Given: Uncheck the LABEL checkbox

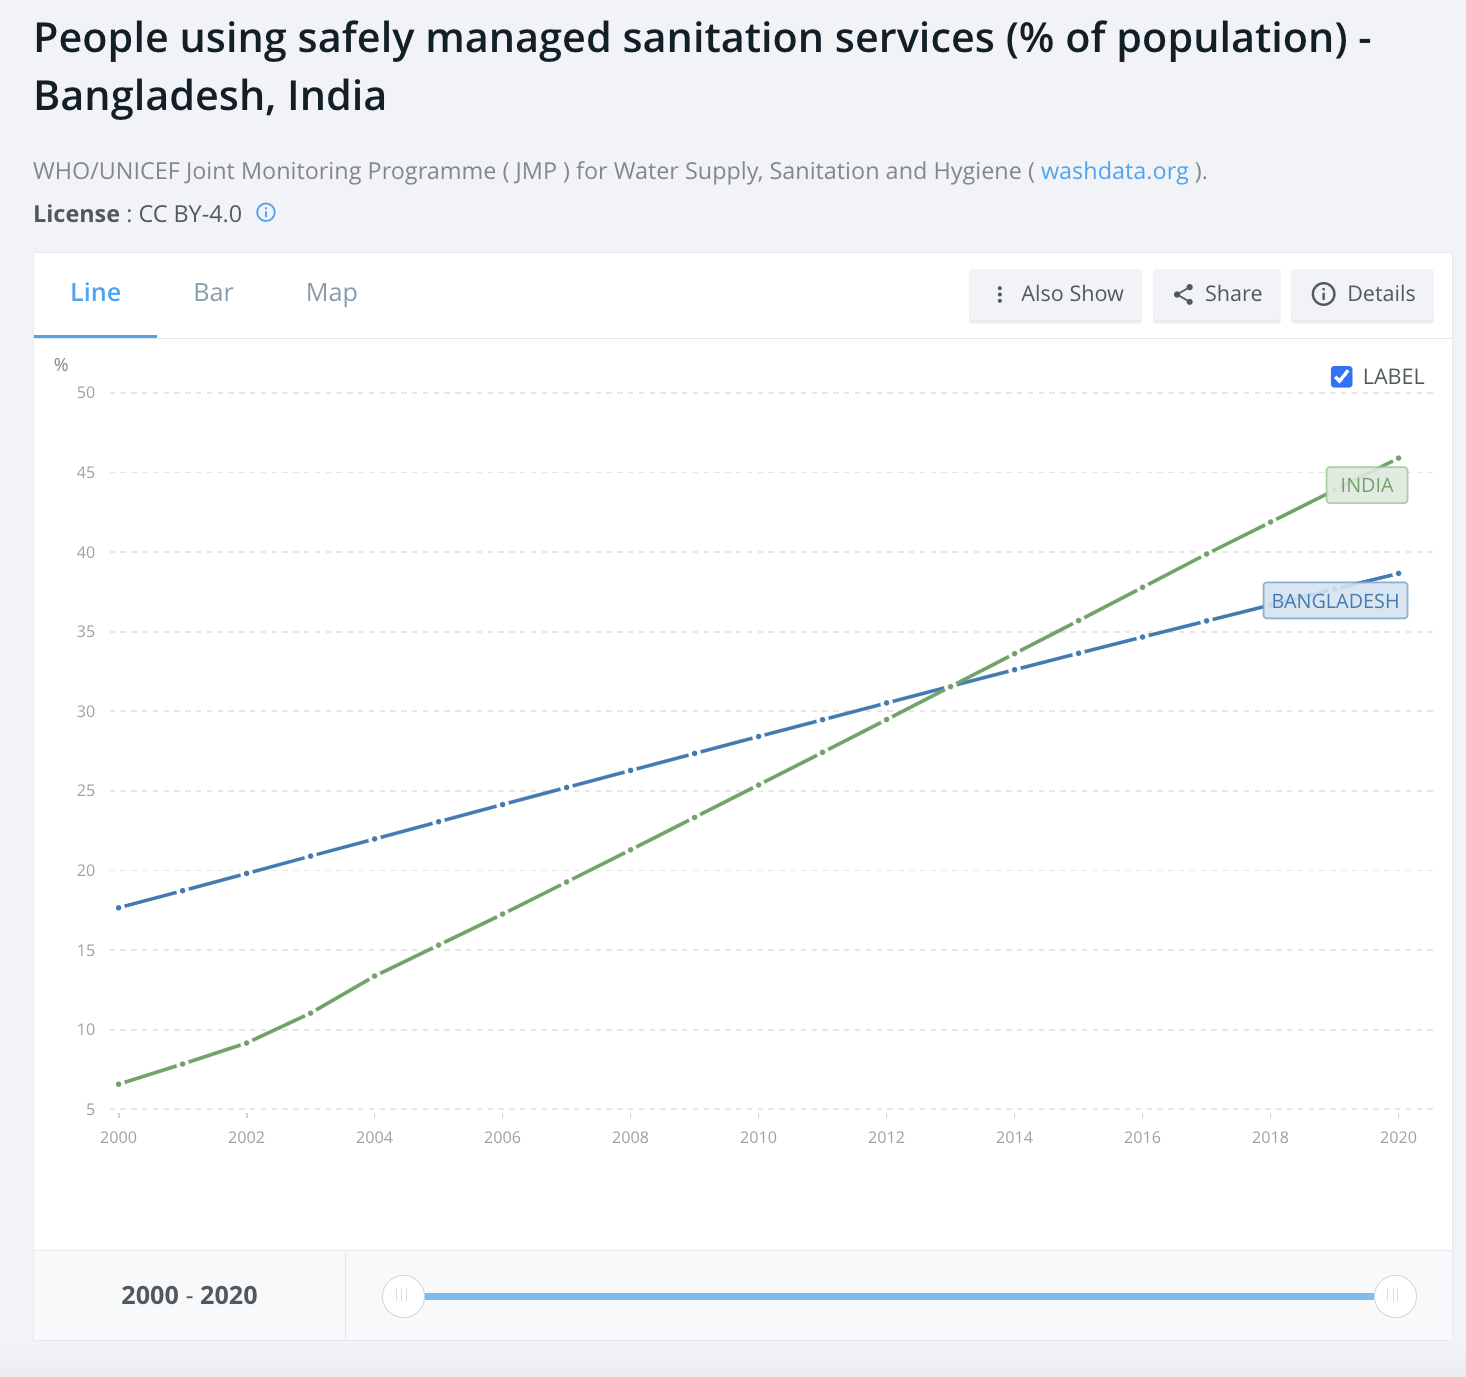Looking at the screenshot, I should pos(1342,377).
